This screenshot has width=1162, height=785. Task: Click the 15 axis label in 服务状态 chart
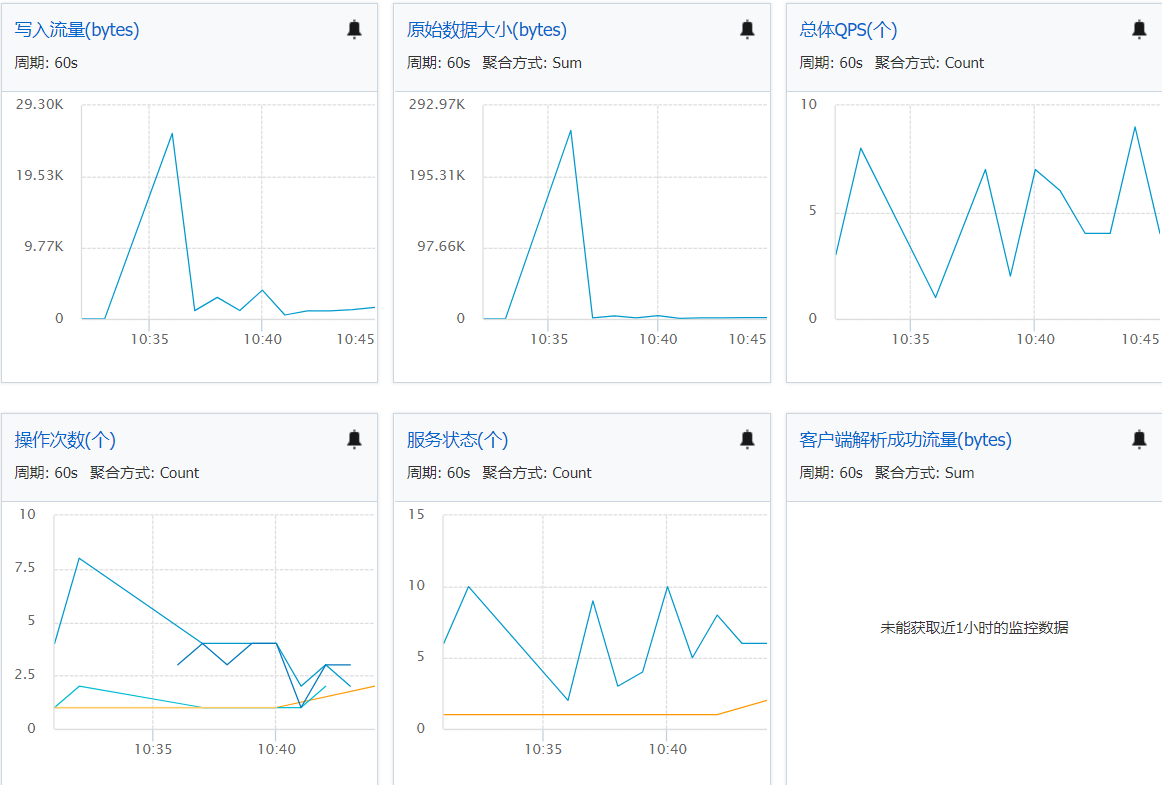point(416,514)
